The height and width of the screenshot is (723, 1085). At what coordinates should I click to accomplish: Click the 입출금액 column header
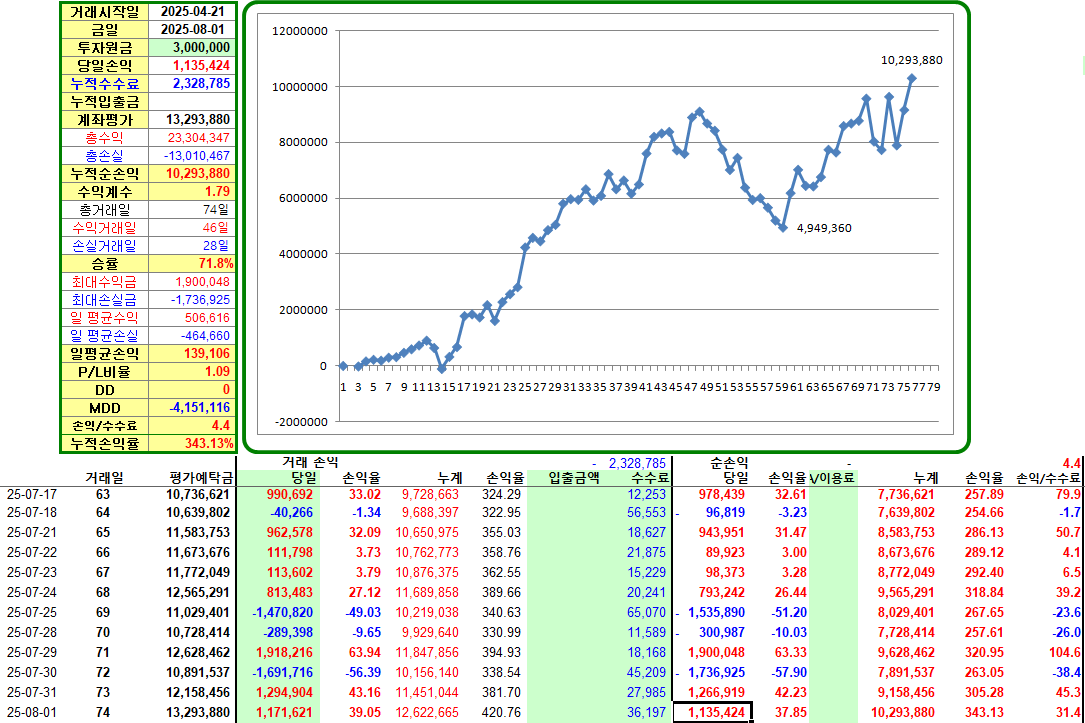(x=573, y=478)
